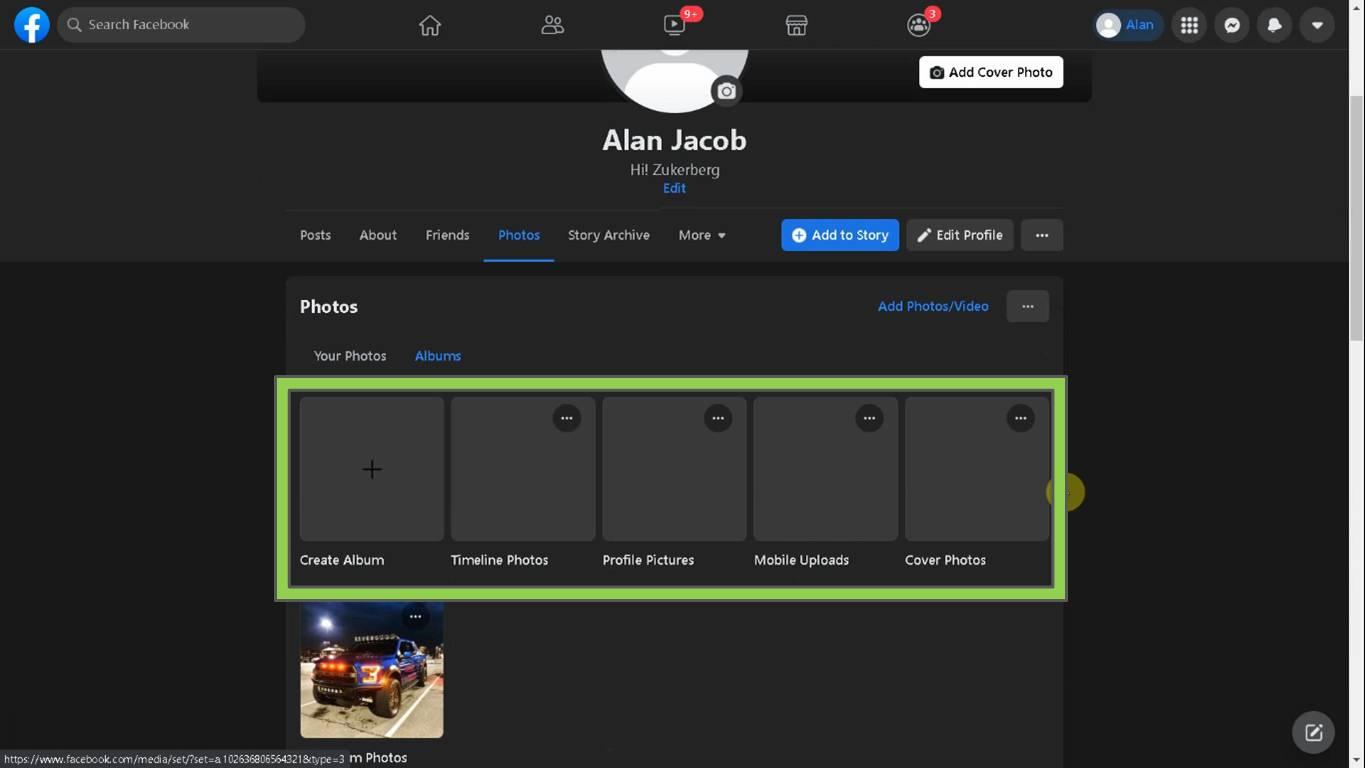This screenshot has height=768, width=1365.
Task: Open the Marketplace icon
Action: [796, 25]
